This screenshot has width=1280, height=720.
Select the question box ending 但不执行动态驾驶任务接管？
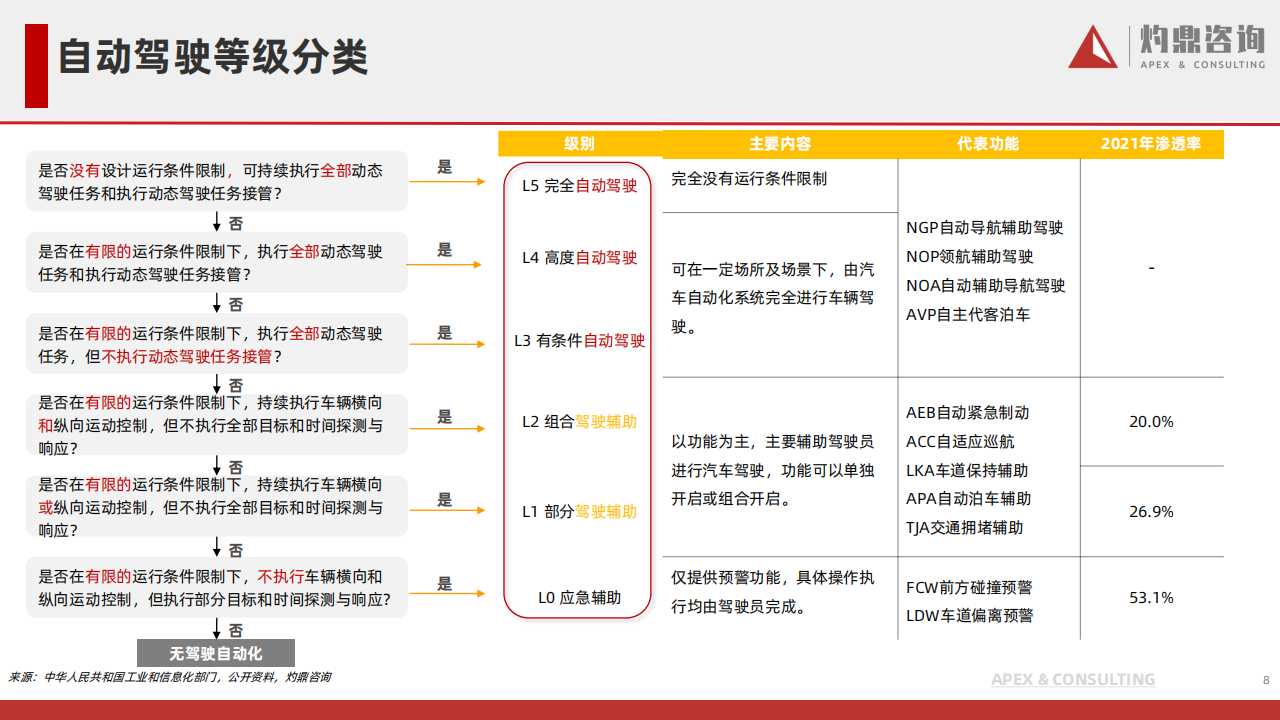(x=217, y=344)
